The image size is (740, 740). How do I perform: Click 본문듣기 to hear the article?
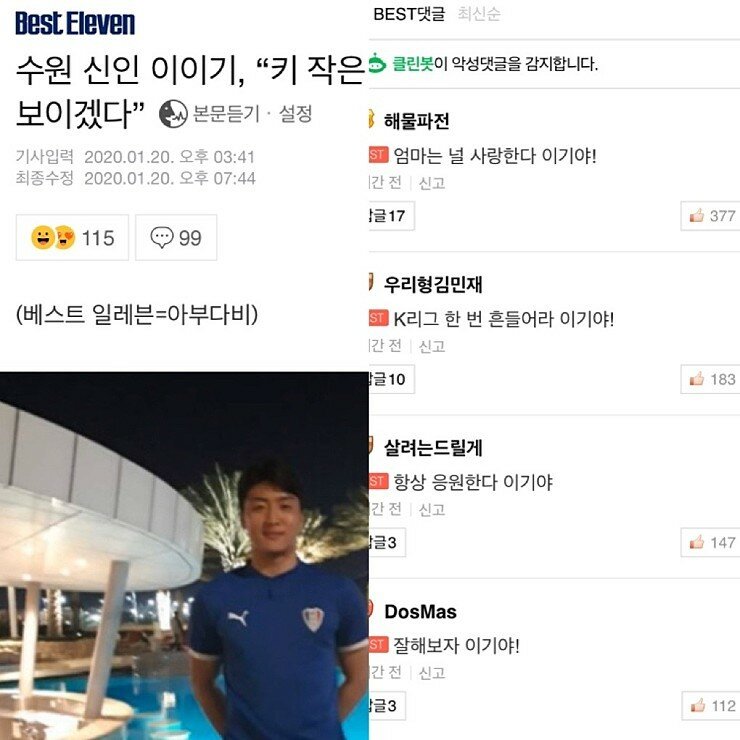pos(226,114)
